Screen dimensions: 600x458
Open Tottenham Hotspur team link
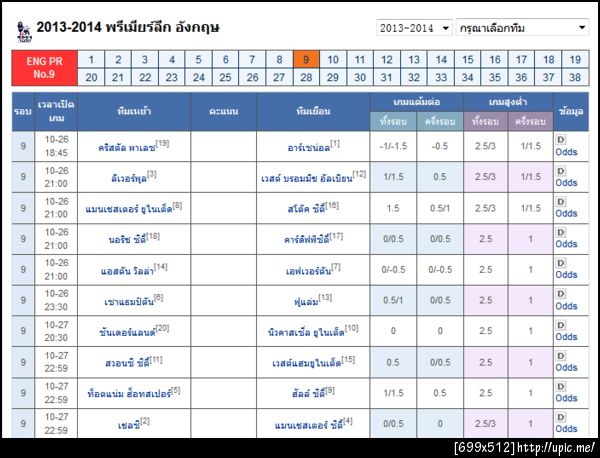129,394
